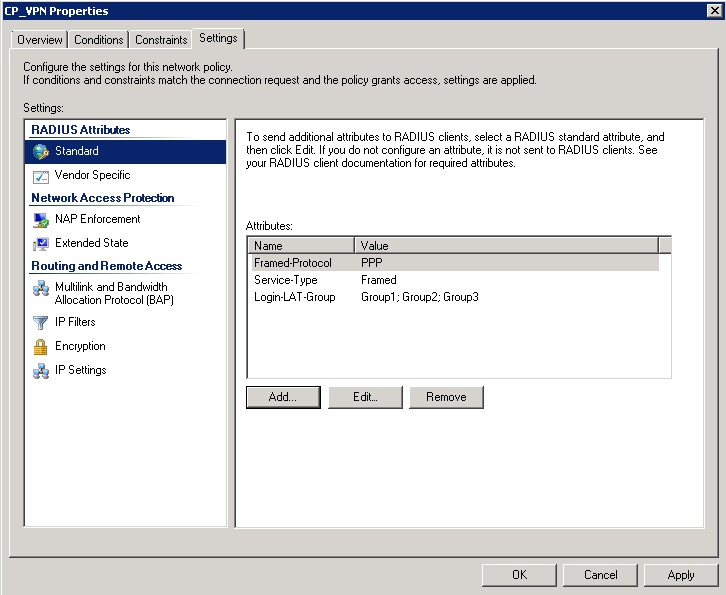This screenshot has height=595, width=726.
Task: Select the Framed-Protocol attribute row
Action: pos(456,263)
